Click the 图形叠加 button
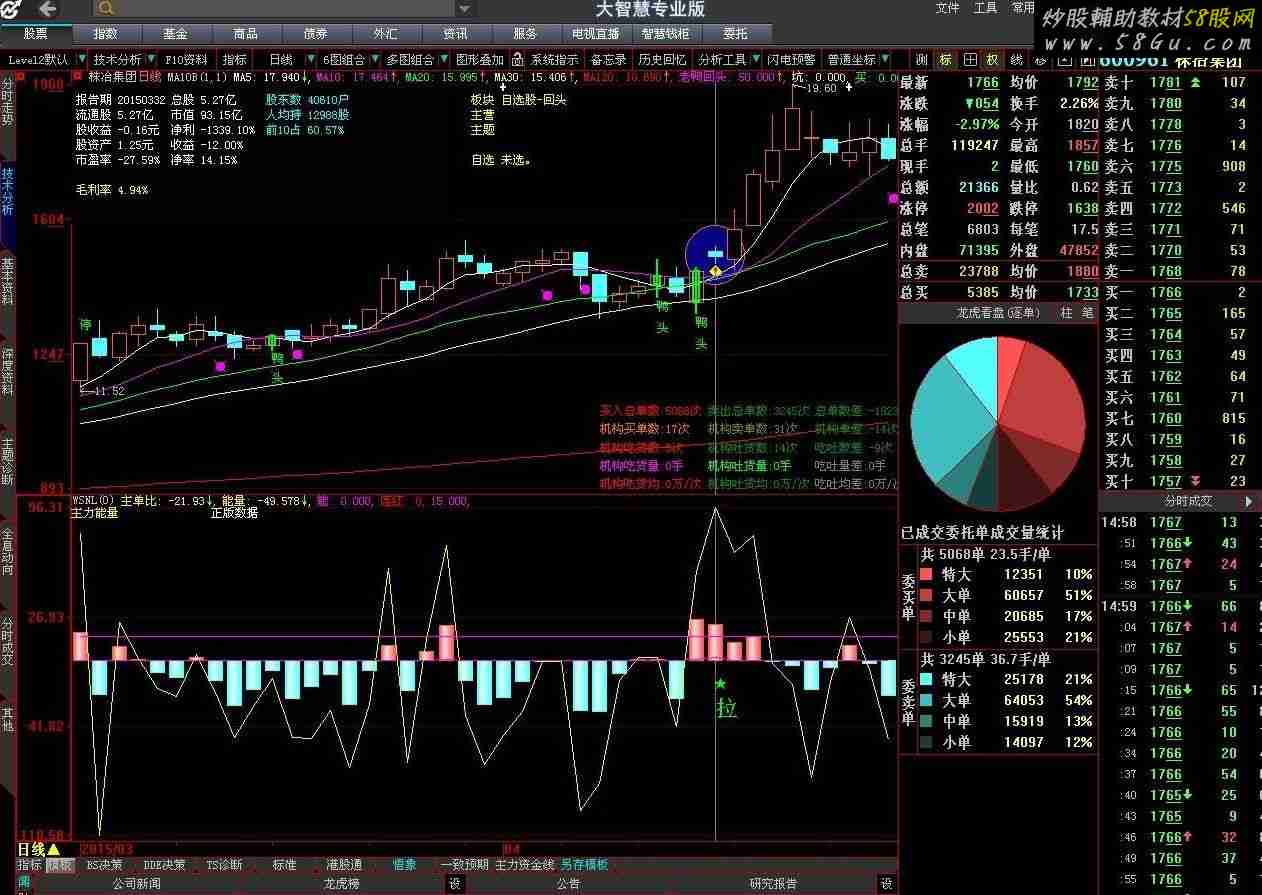This screenshot has width=1262, height=895. [479, 60]
